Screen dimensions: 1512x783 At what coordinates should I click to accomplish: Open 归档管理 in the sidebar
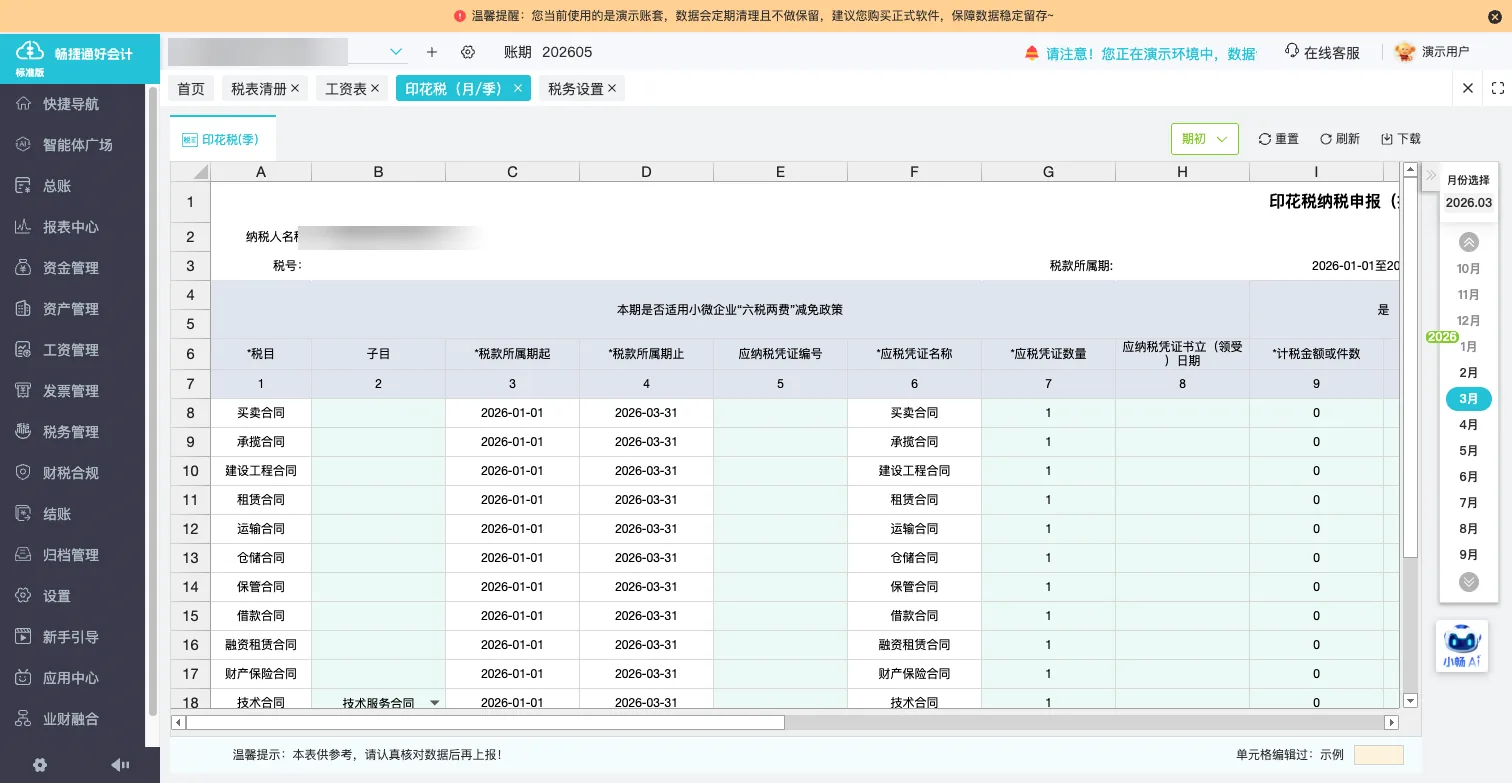71,555
